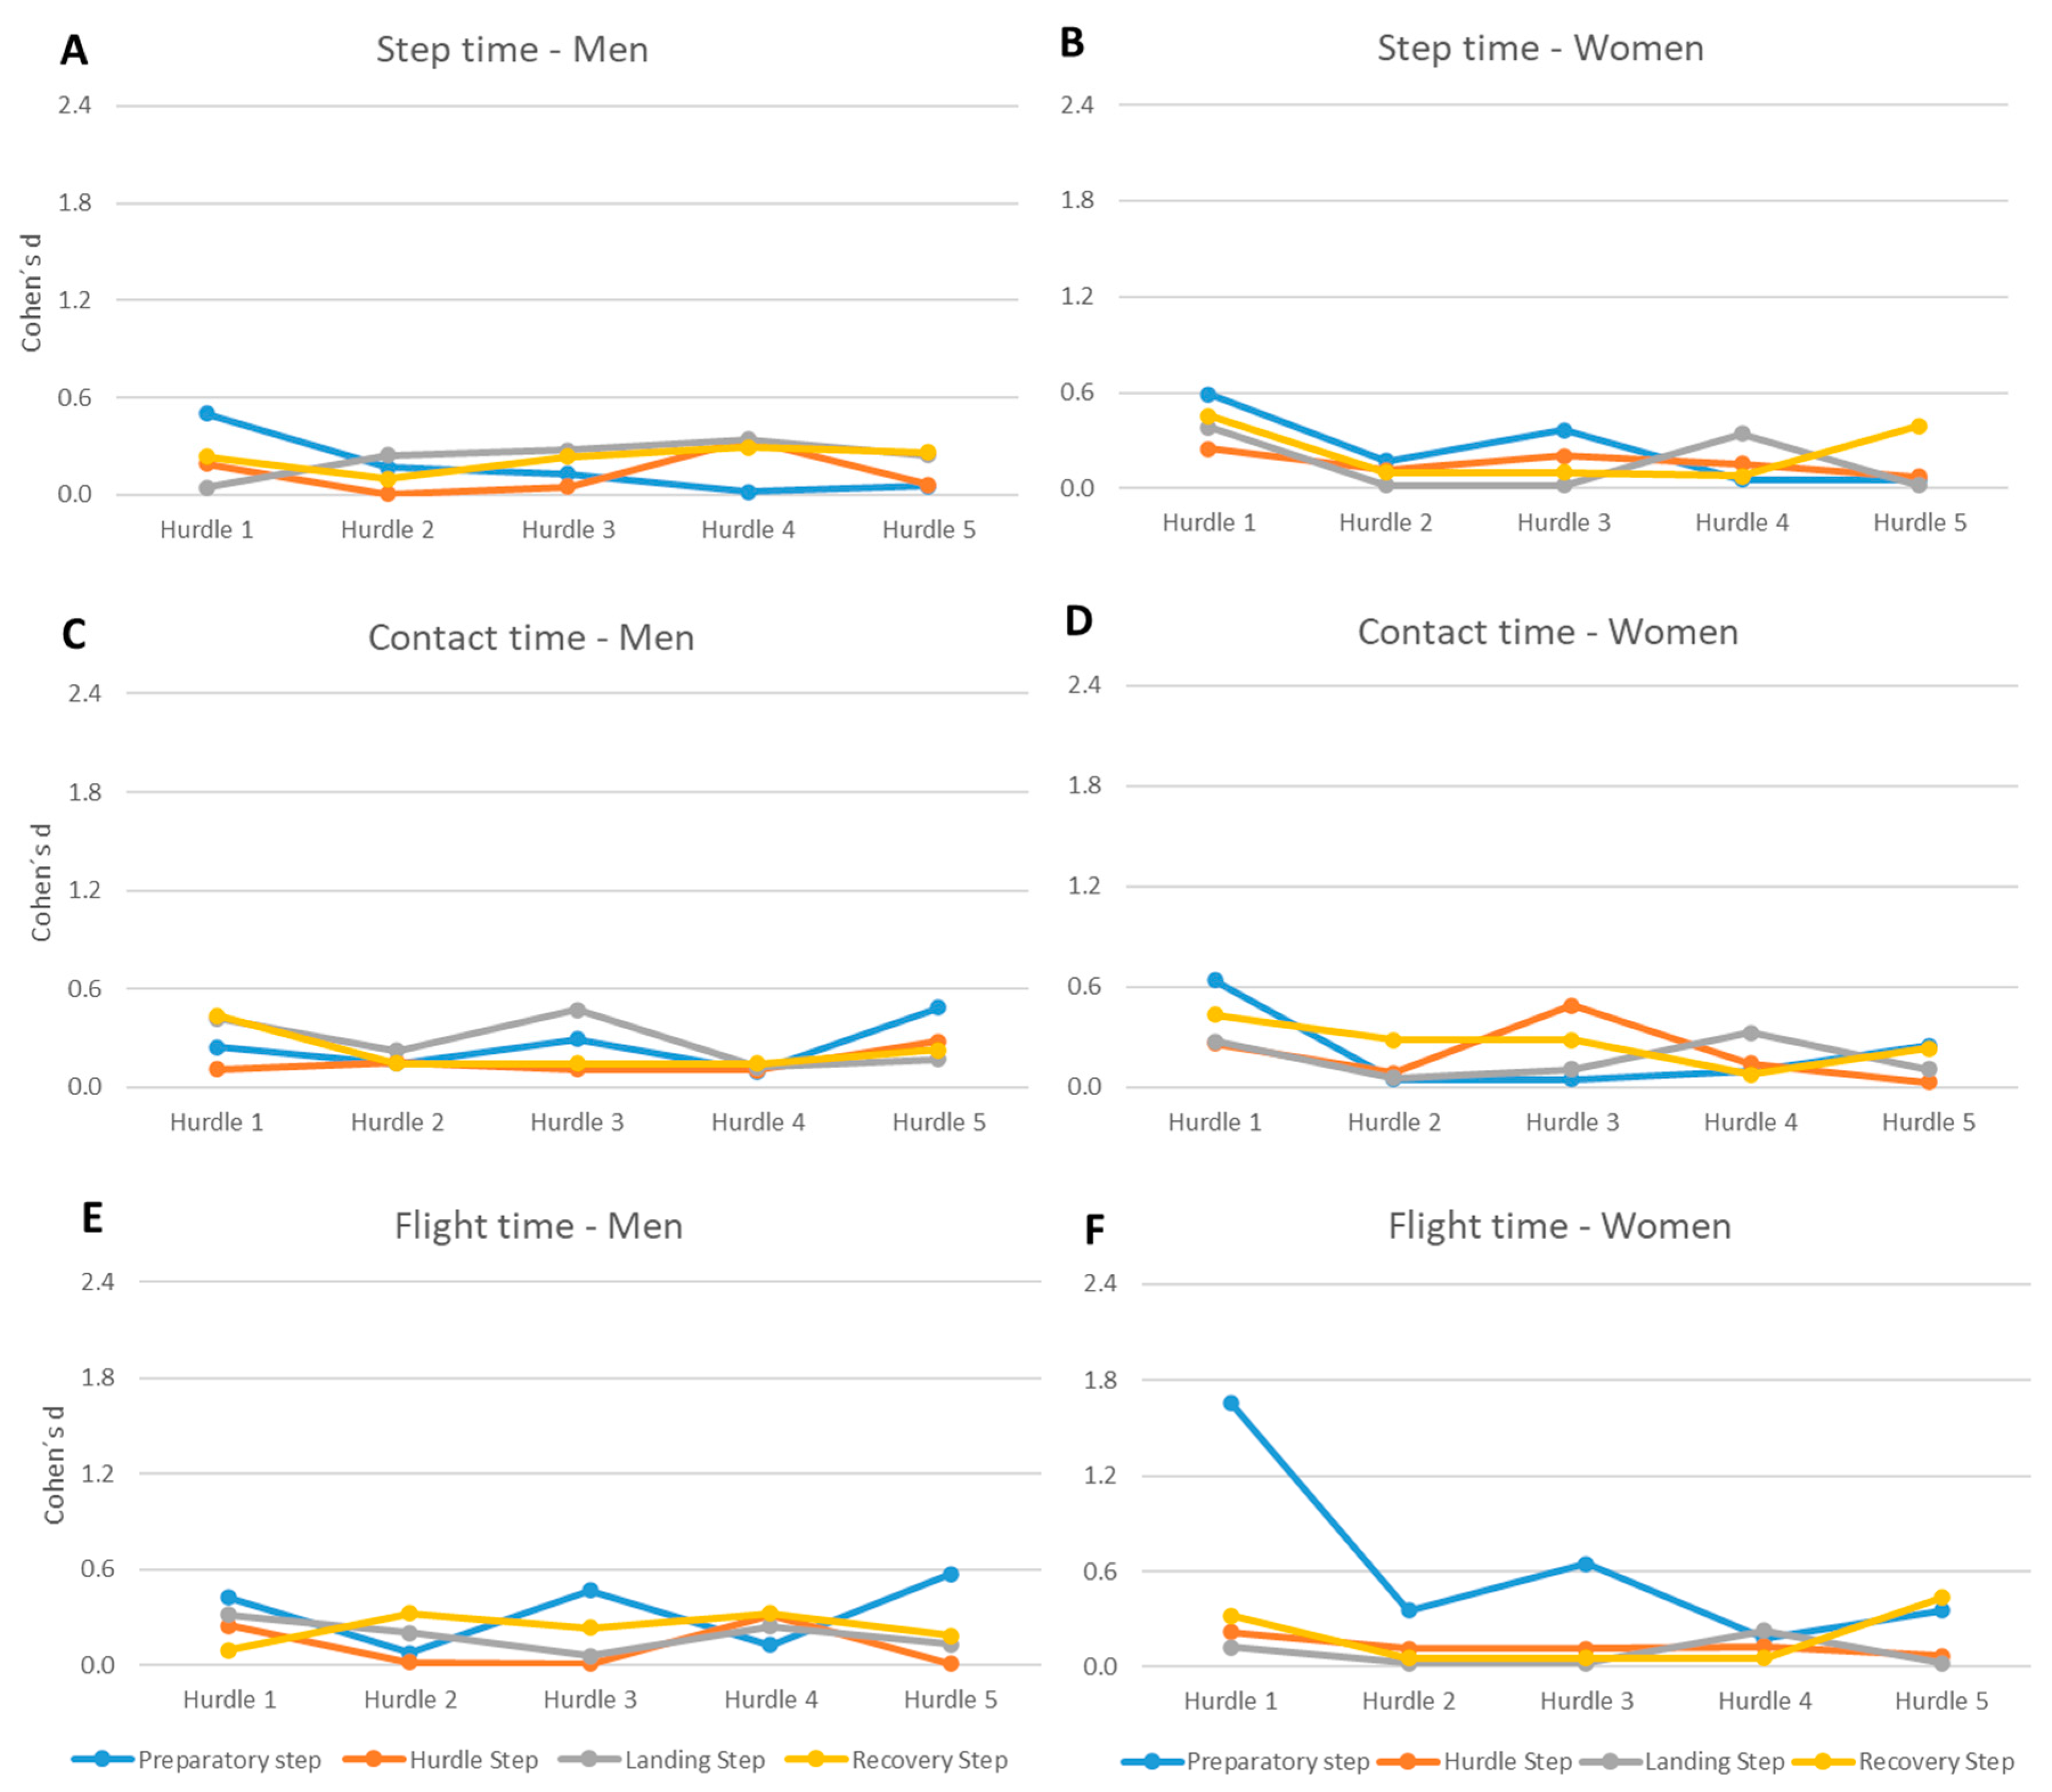Select the "Contact time - Women" chart title
The width and height of the screenshot is (2052, 1792).
click(x=1547, y=632)
